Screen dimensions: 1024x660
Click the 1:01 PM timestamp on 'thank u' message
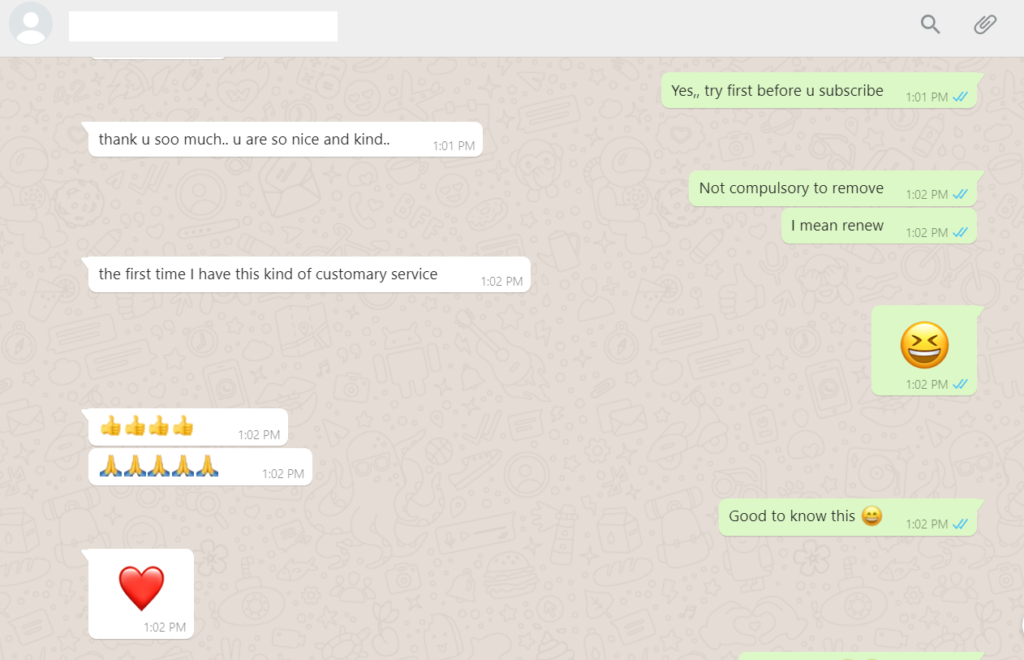pyautogui.click(x=454, y=146)
